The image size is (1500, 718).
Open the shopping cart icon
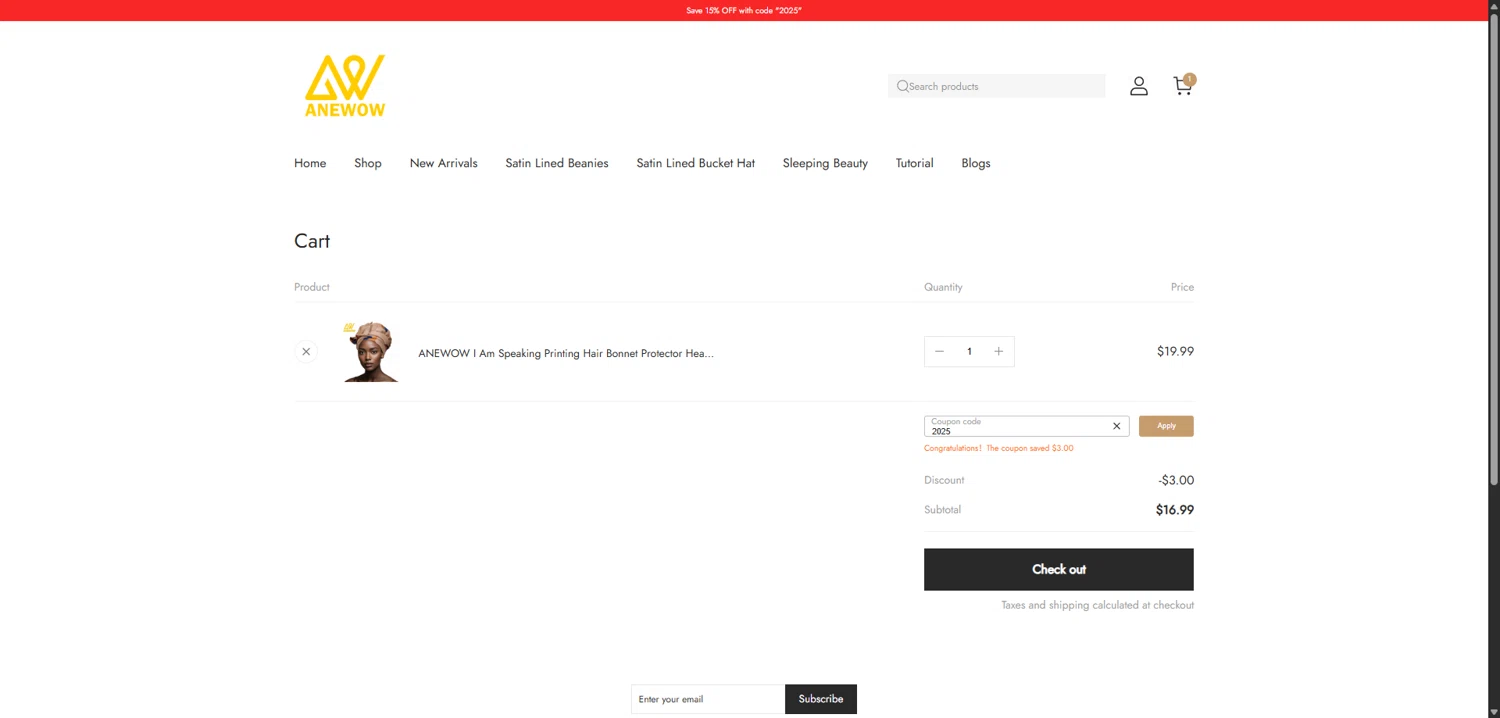tap(1183, 85)
